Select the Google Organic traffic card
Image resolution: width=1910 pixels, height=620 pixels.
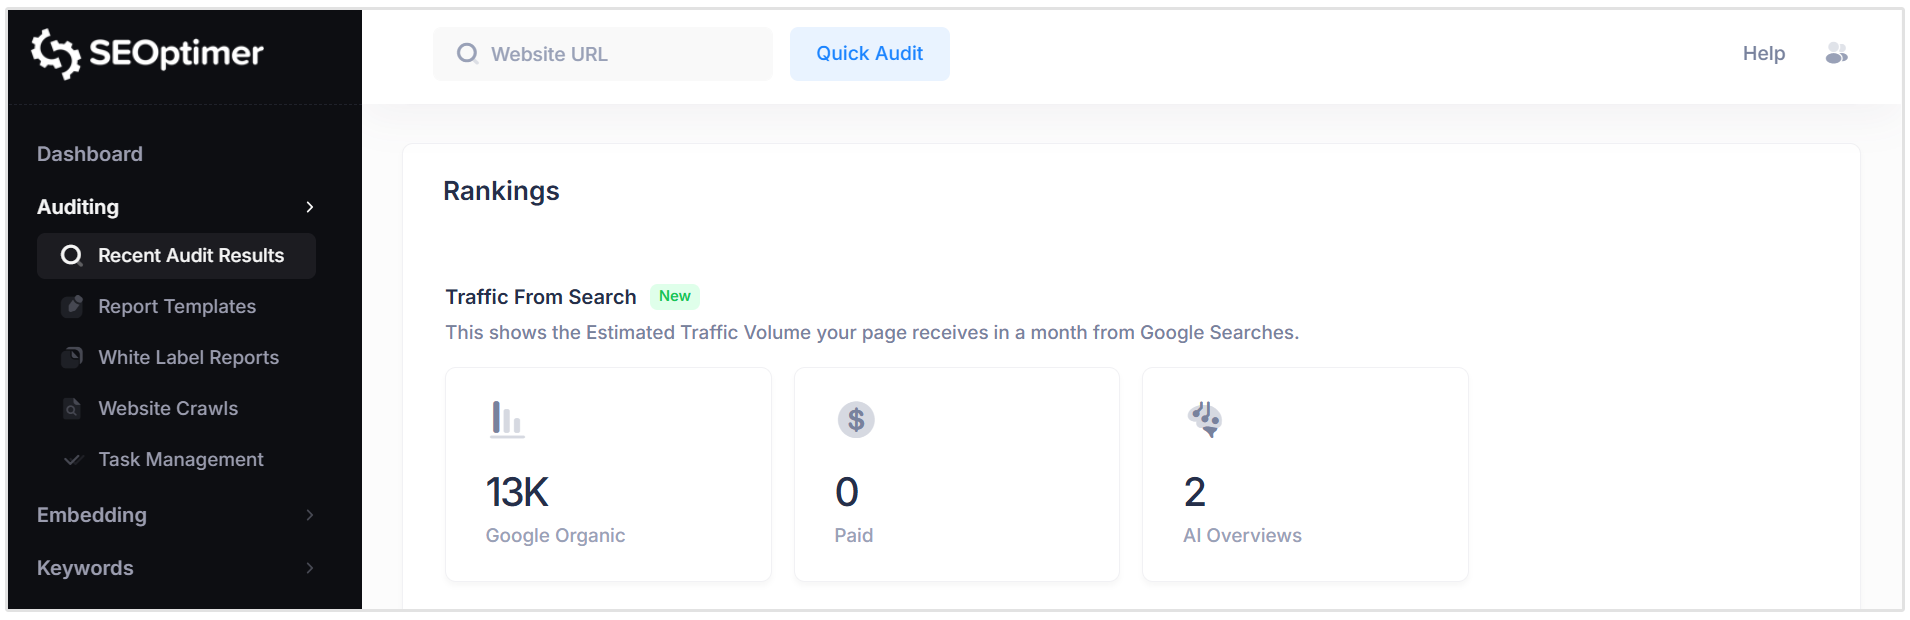coord(608,474)
